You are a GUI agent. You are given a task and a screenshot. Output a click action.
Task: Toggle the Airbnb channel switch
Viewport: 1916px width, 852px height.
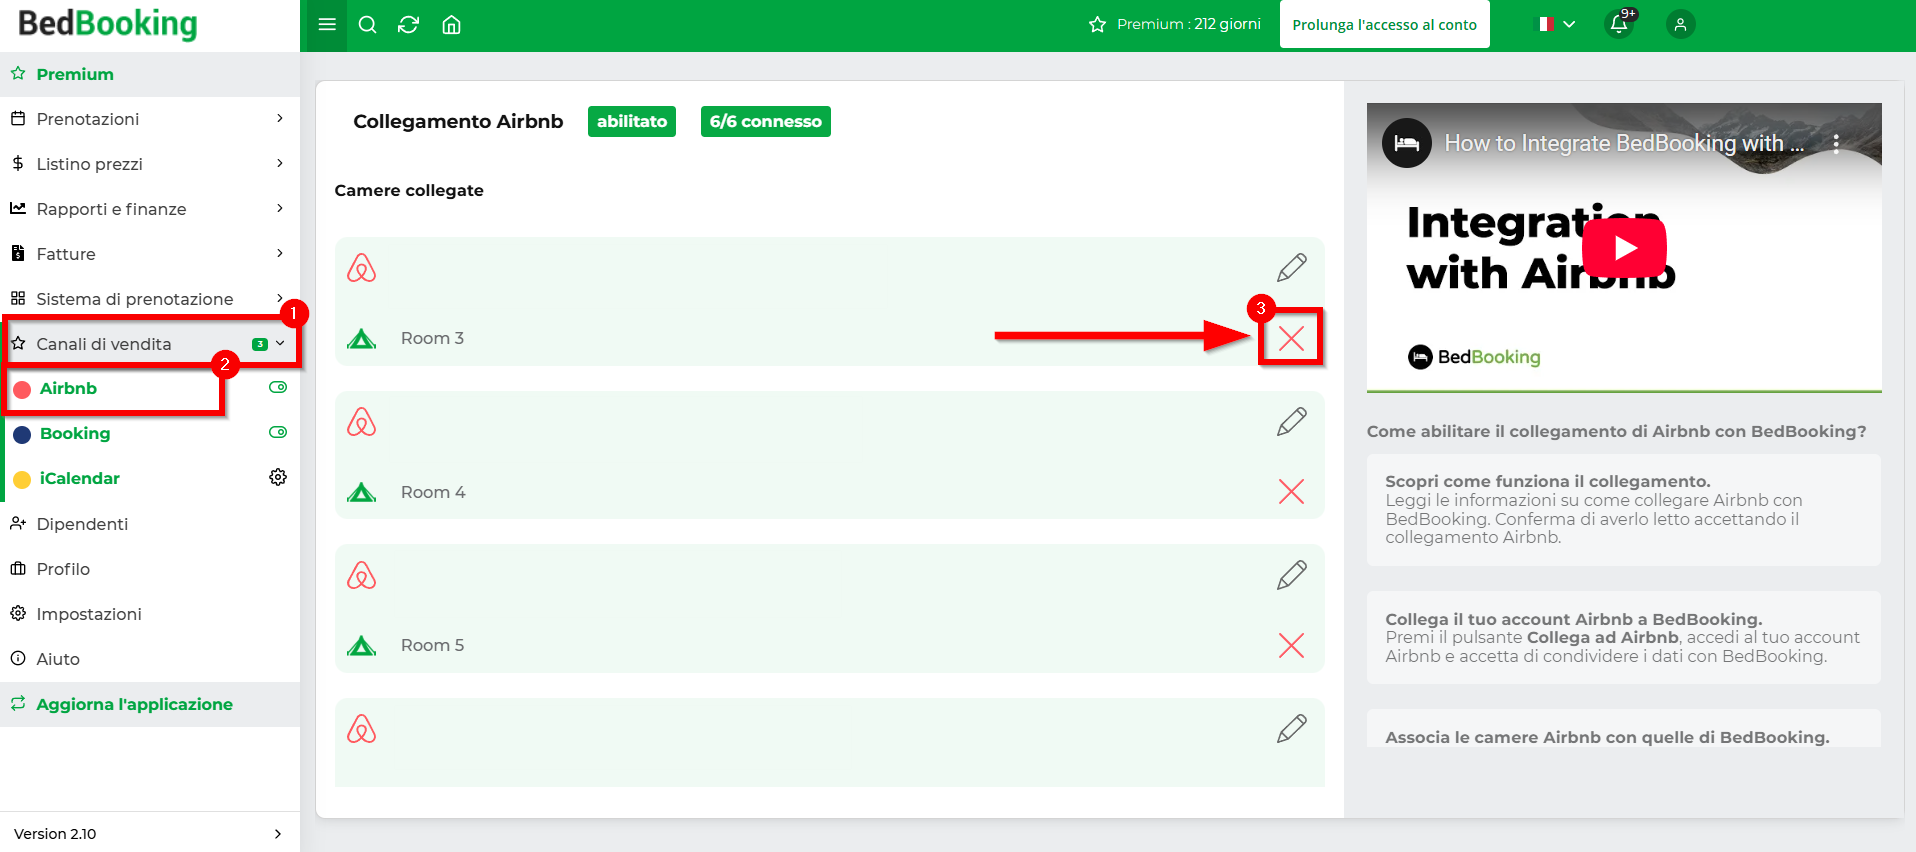tap(278, 388)
